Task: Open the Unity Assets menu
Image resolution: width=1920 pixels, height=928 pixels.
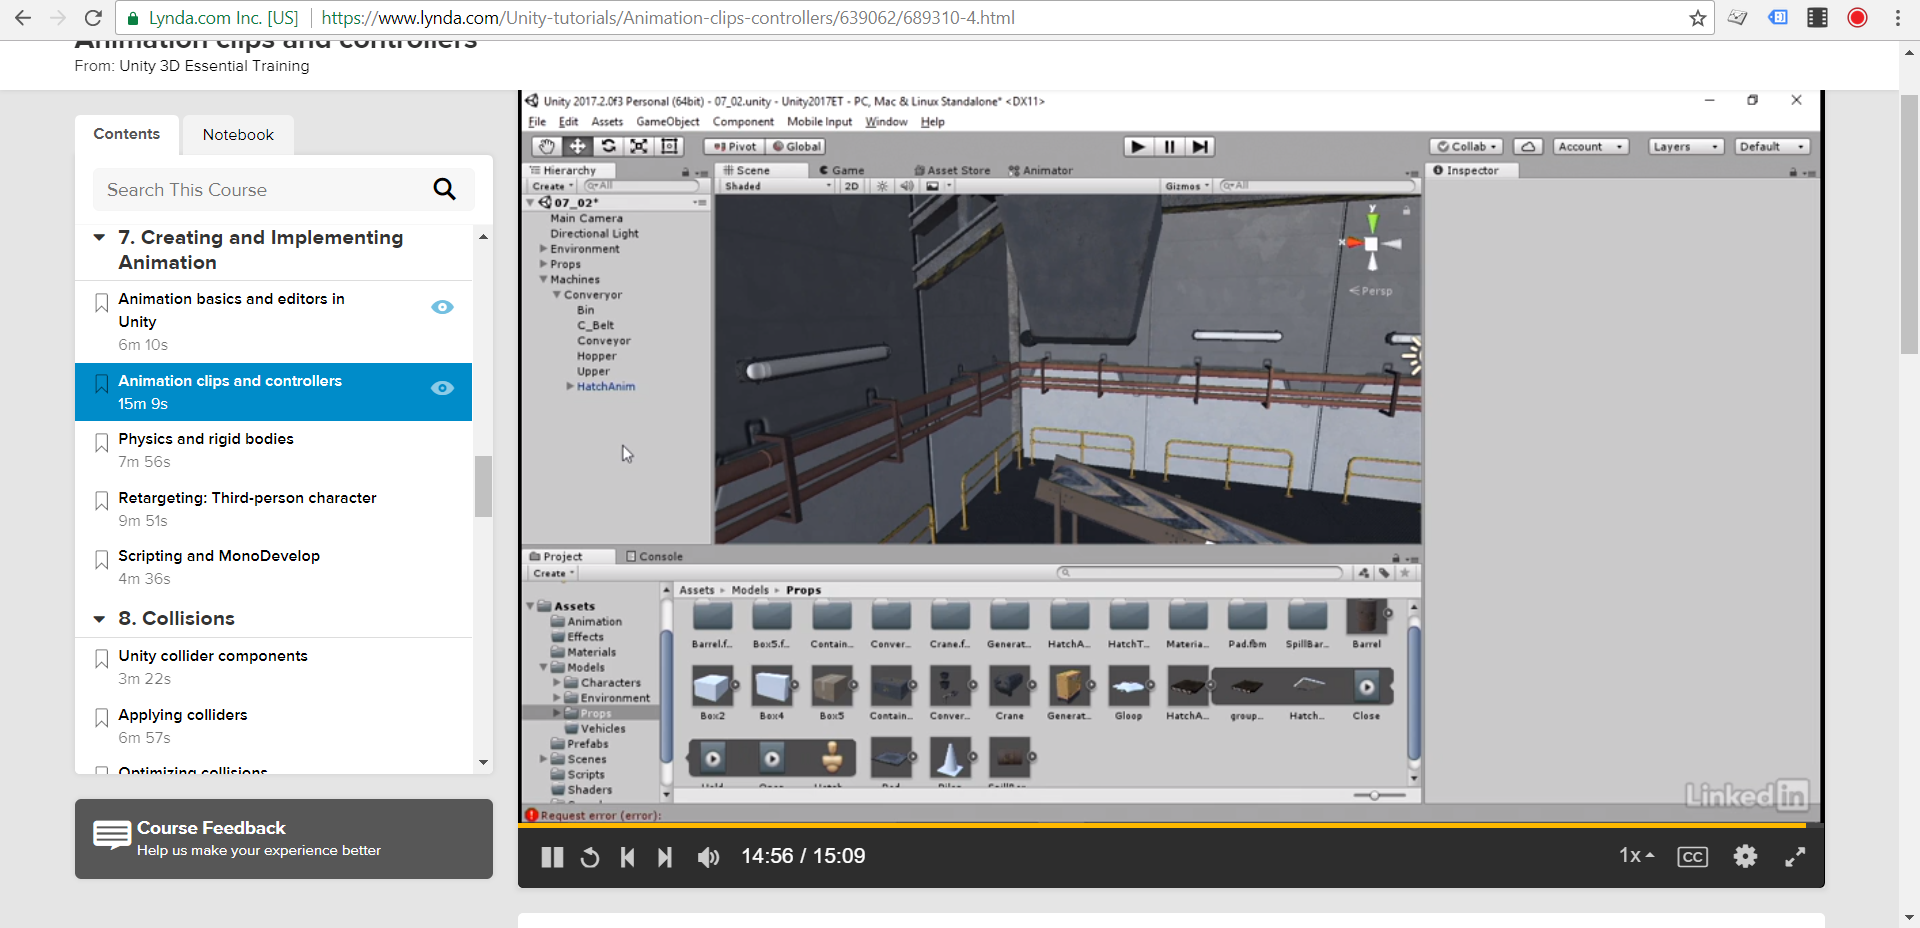Action: point(607,122)
